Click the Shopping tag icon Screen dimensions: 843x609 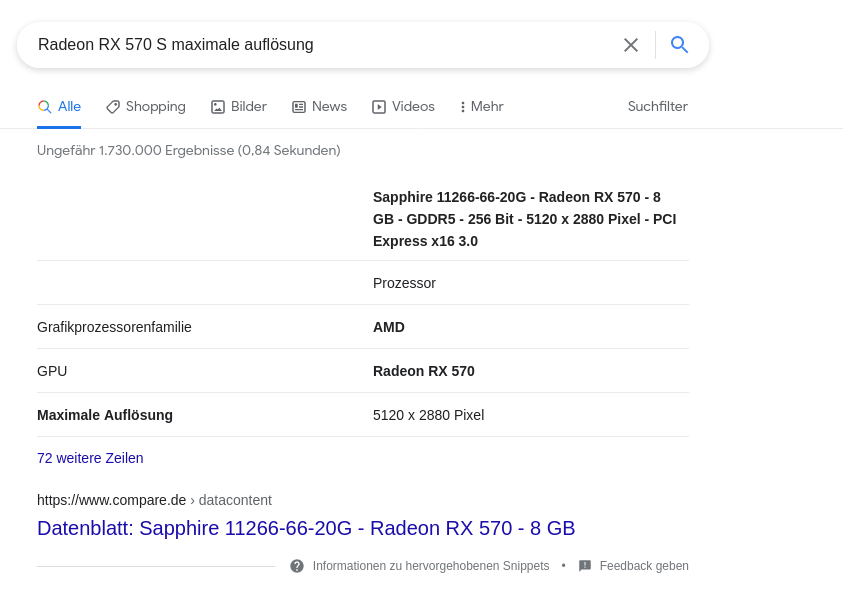click(x=112, y=107)
